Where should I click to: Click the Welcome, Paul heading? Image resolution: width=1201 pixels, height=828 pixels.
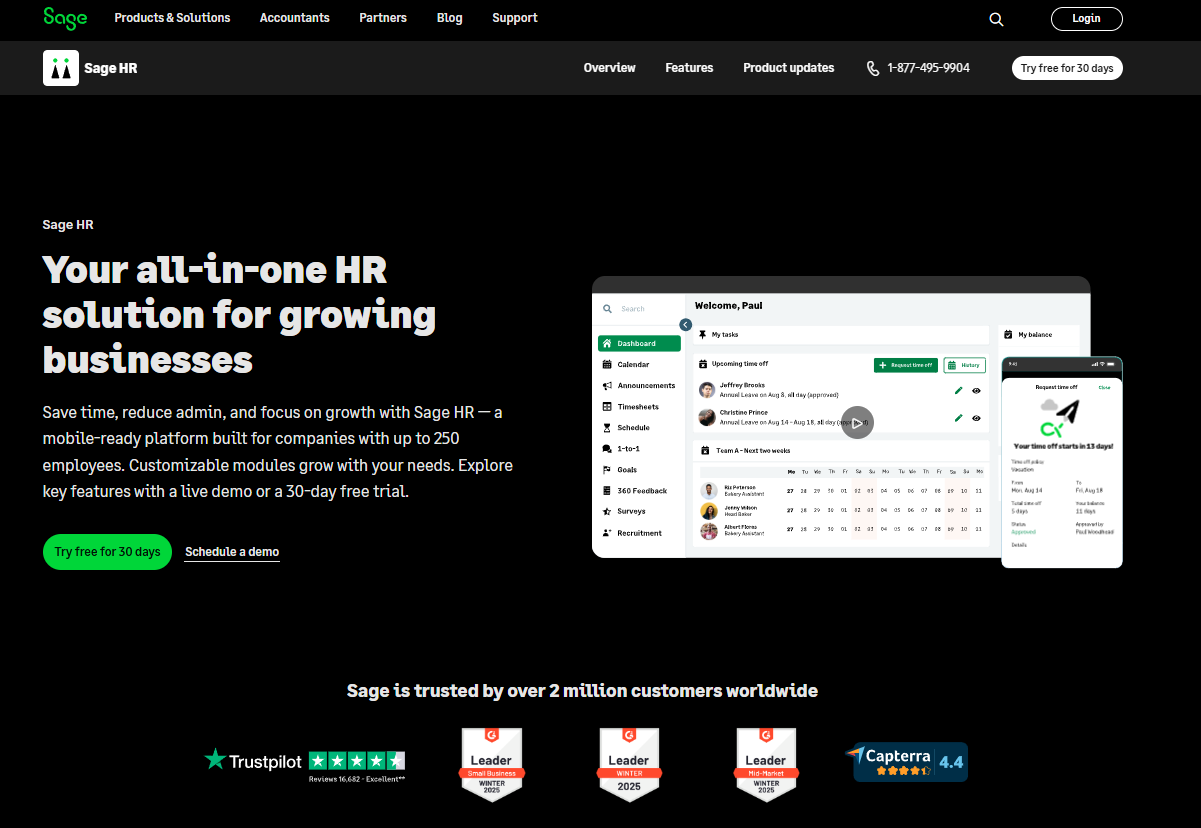click(x=729, y=306)
